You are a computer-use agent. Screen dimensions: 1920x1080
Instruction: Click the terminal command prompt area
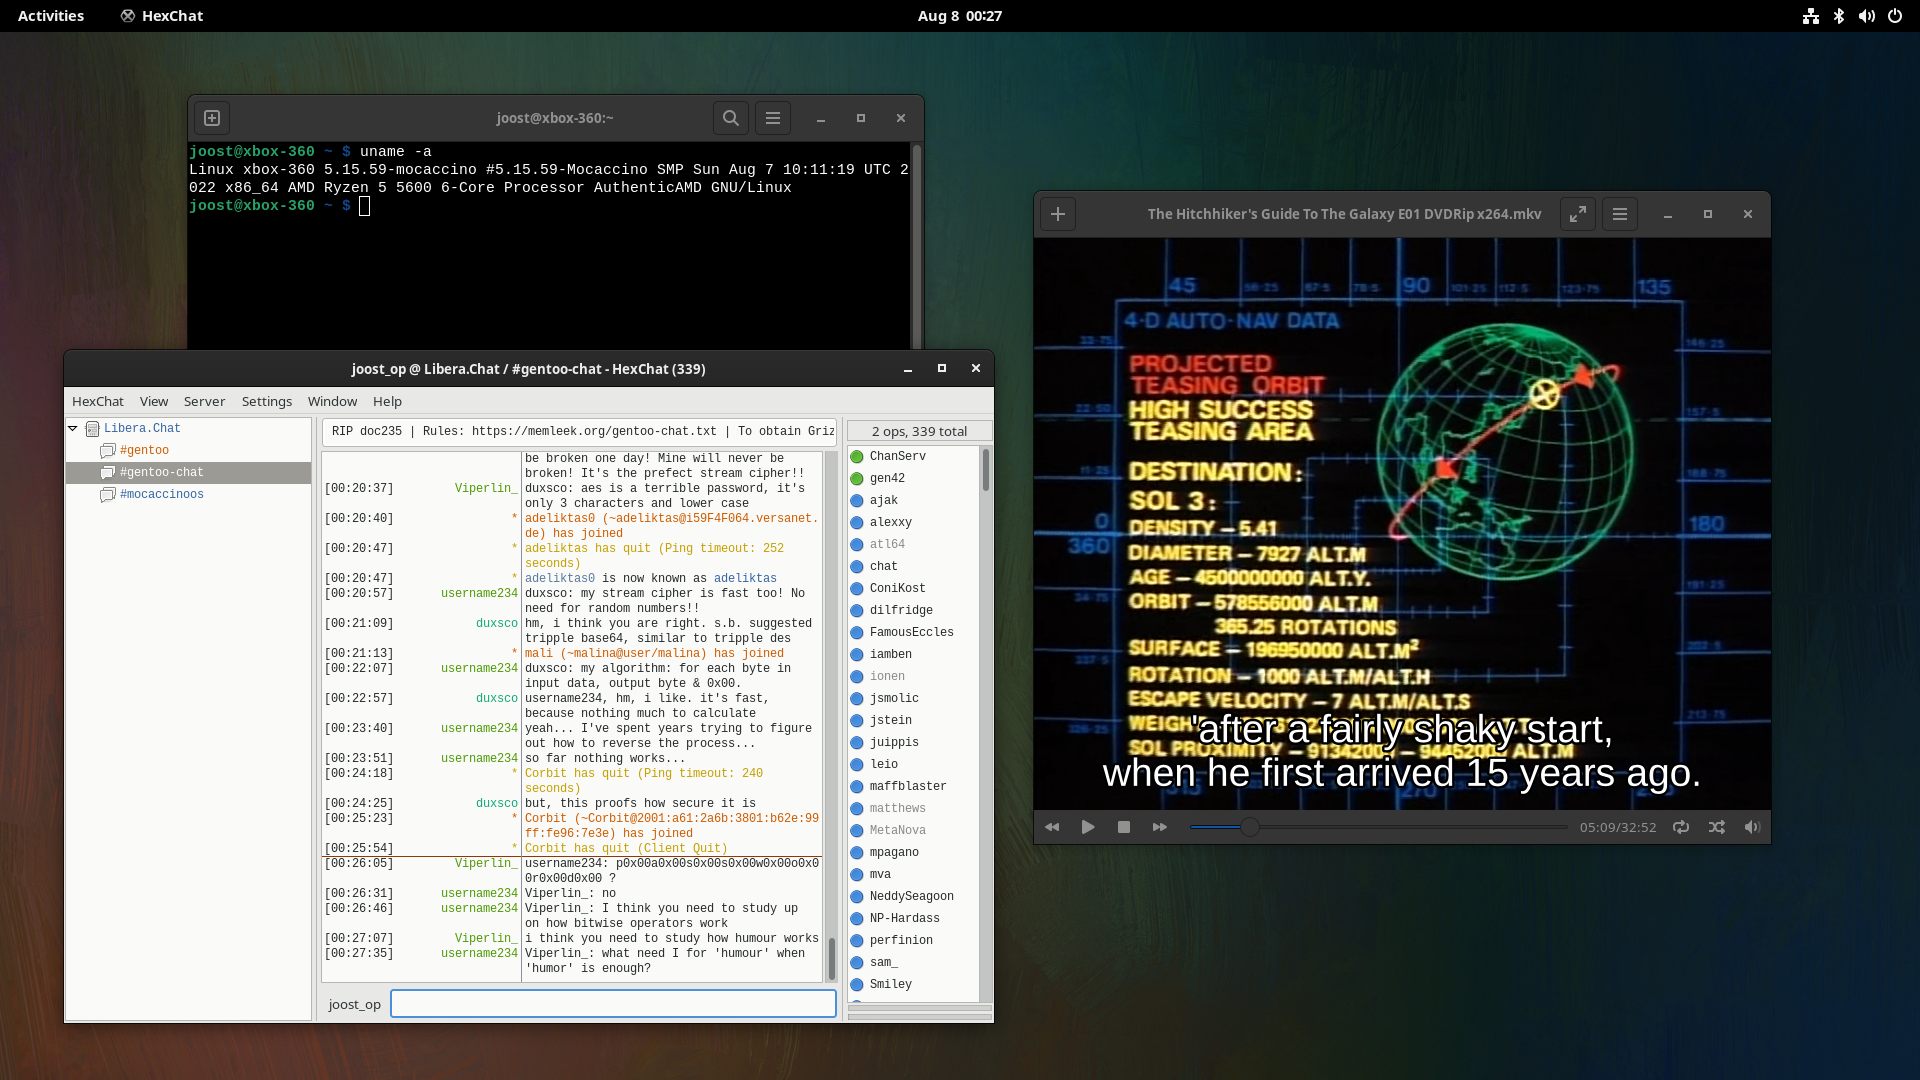(365, 206)
